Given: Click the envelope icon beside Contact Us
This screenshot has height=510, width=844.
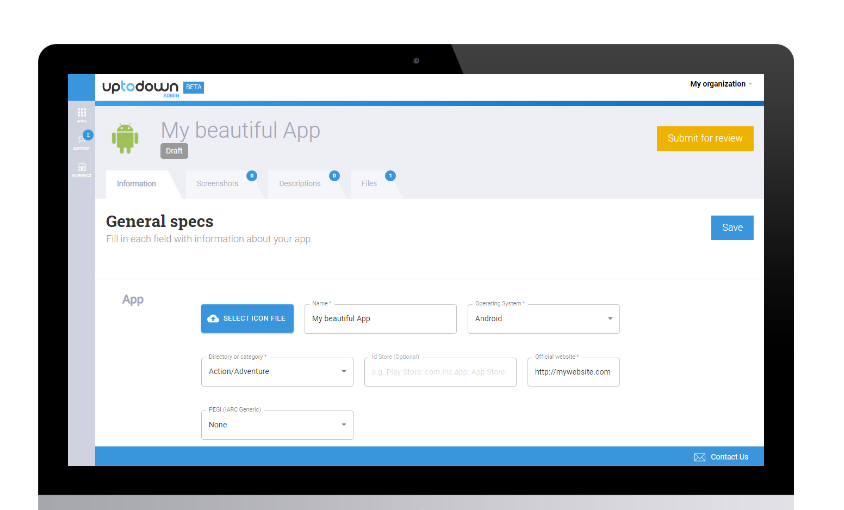Looking at the screenshot, I should [x=699, y=457].
